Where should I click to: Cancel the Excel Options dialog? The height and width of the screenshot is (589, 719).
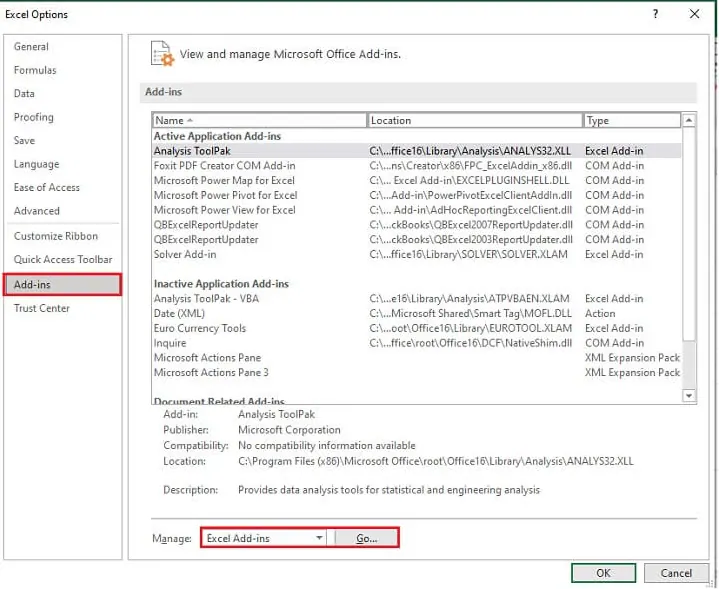pyautogui.click(x=676, y=573)
